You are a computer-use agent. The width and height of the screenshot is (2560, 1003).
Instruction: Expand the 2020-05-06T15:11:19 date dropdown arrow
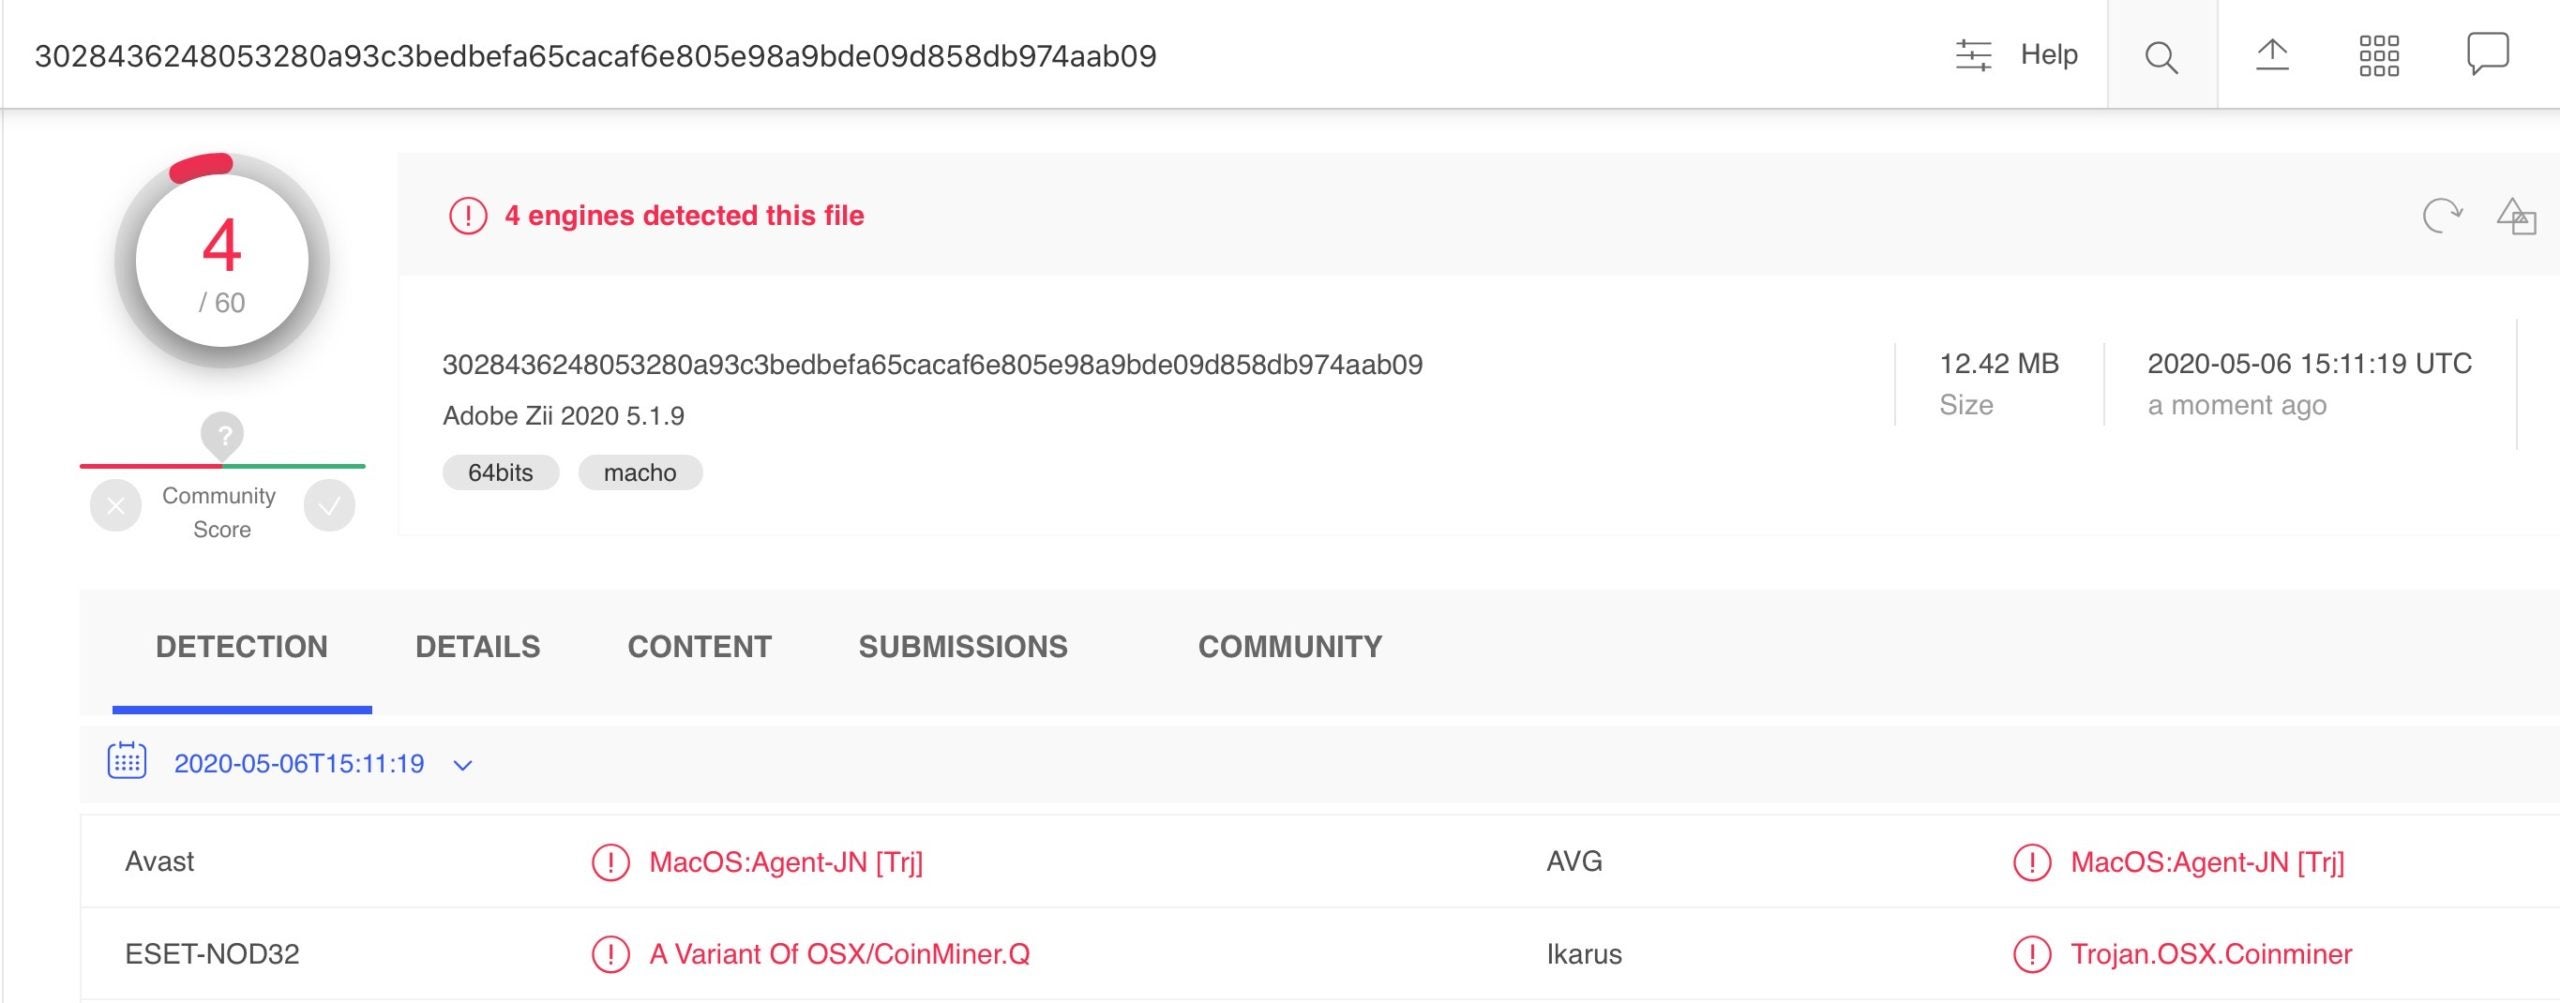pos(462,765)
